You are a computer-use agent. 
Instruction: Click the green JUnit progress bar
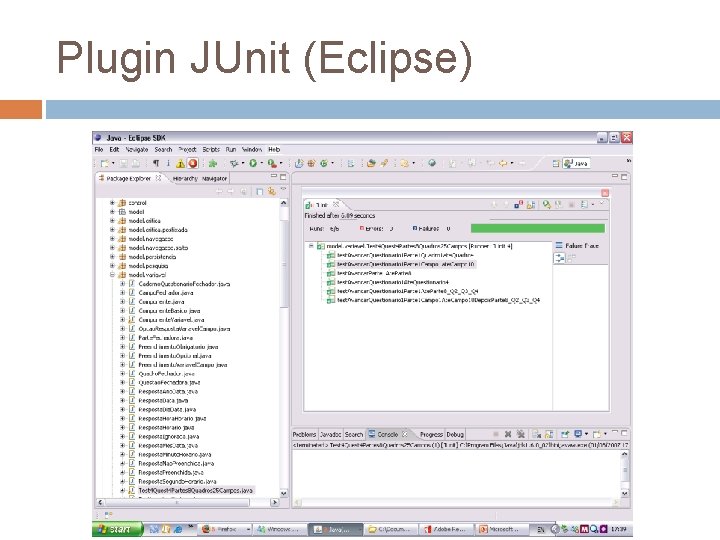pos(538,228)
